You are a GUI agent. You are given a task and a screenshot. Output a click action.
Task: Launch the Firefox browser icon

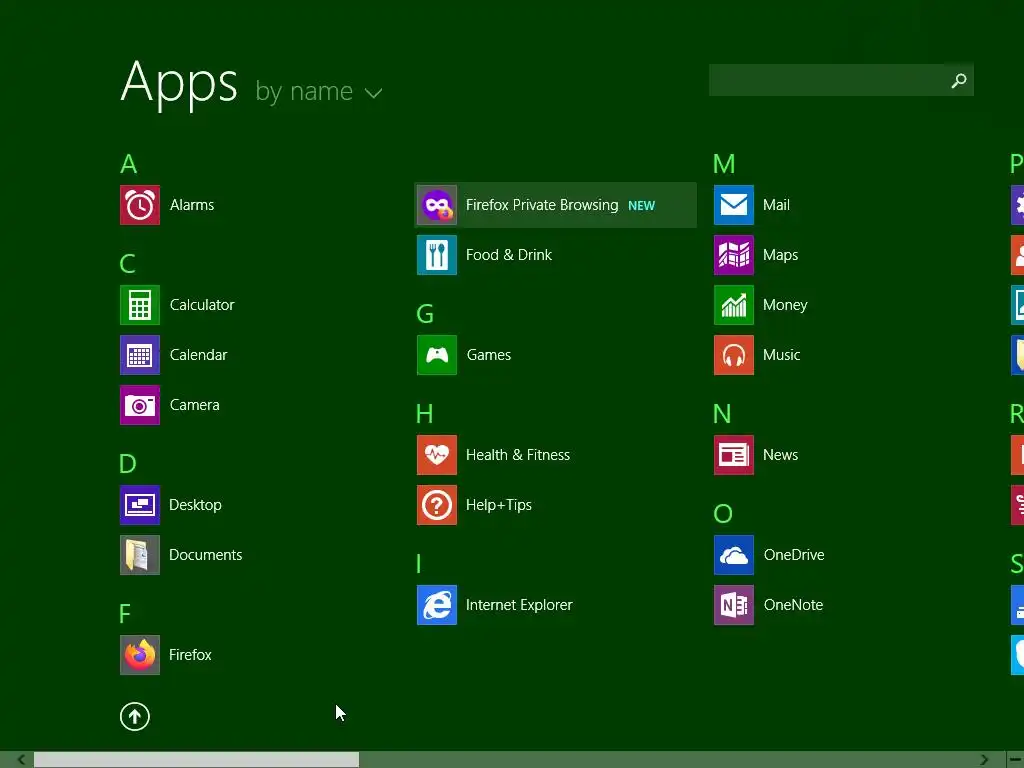(x=140, y=655)
